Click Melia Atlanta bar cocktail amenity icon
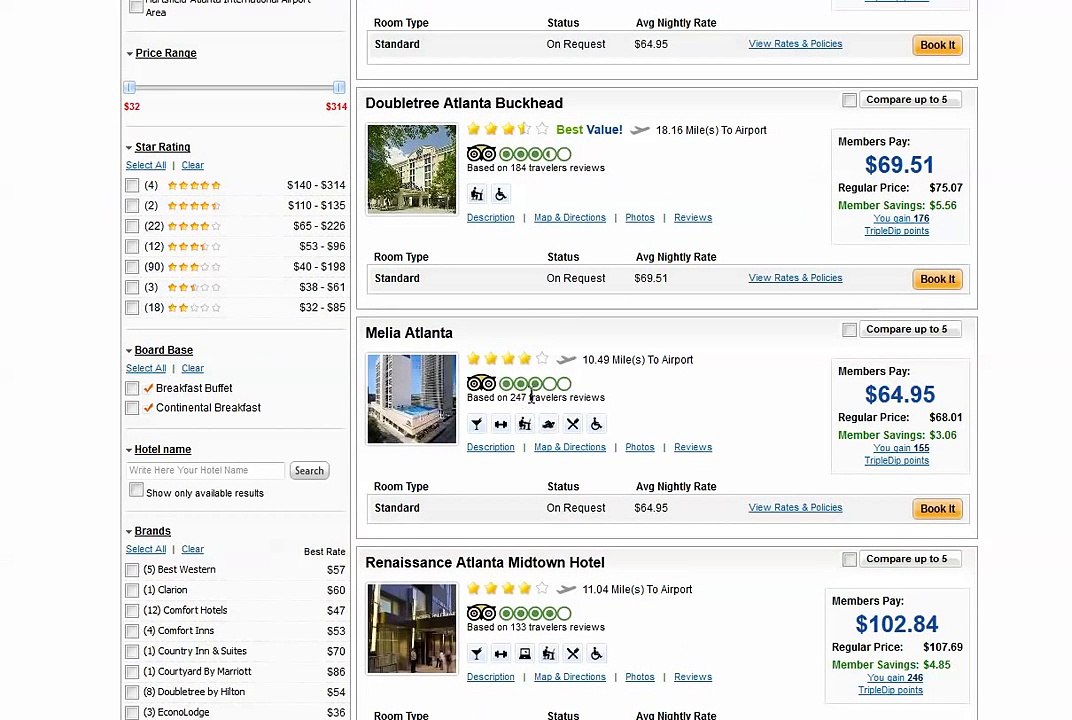The width and height of the screenshot is (1072, 720). [477, 424]
